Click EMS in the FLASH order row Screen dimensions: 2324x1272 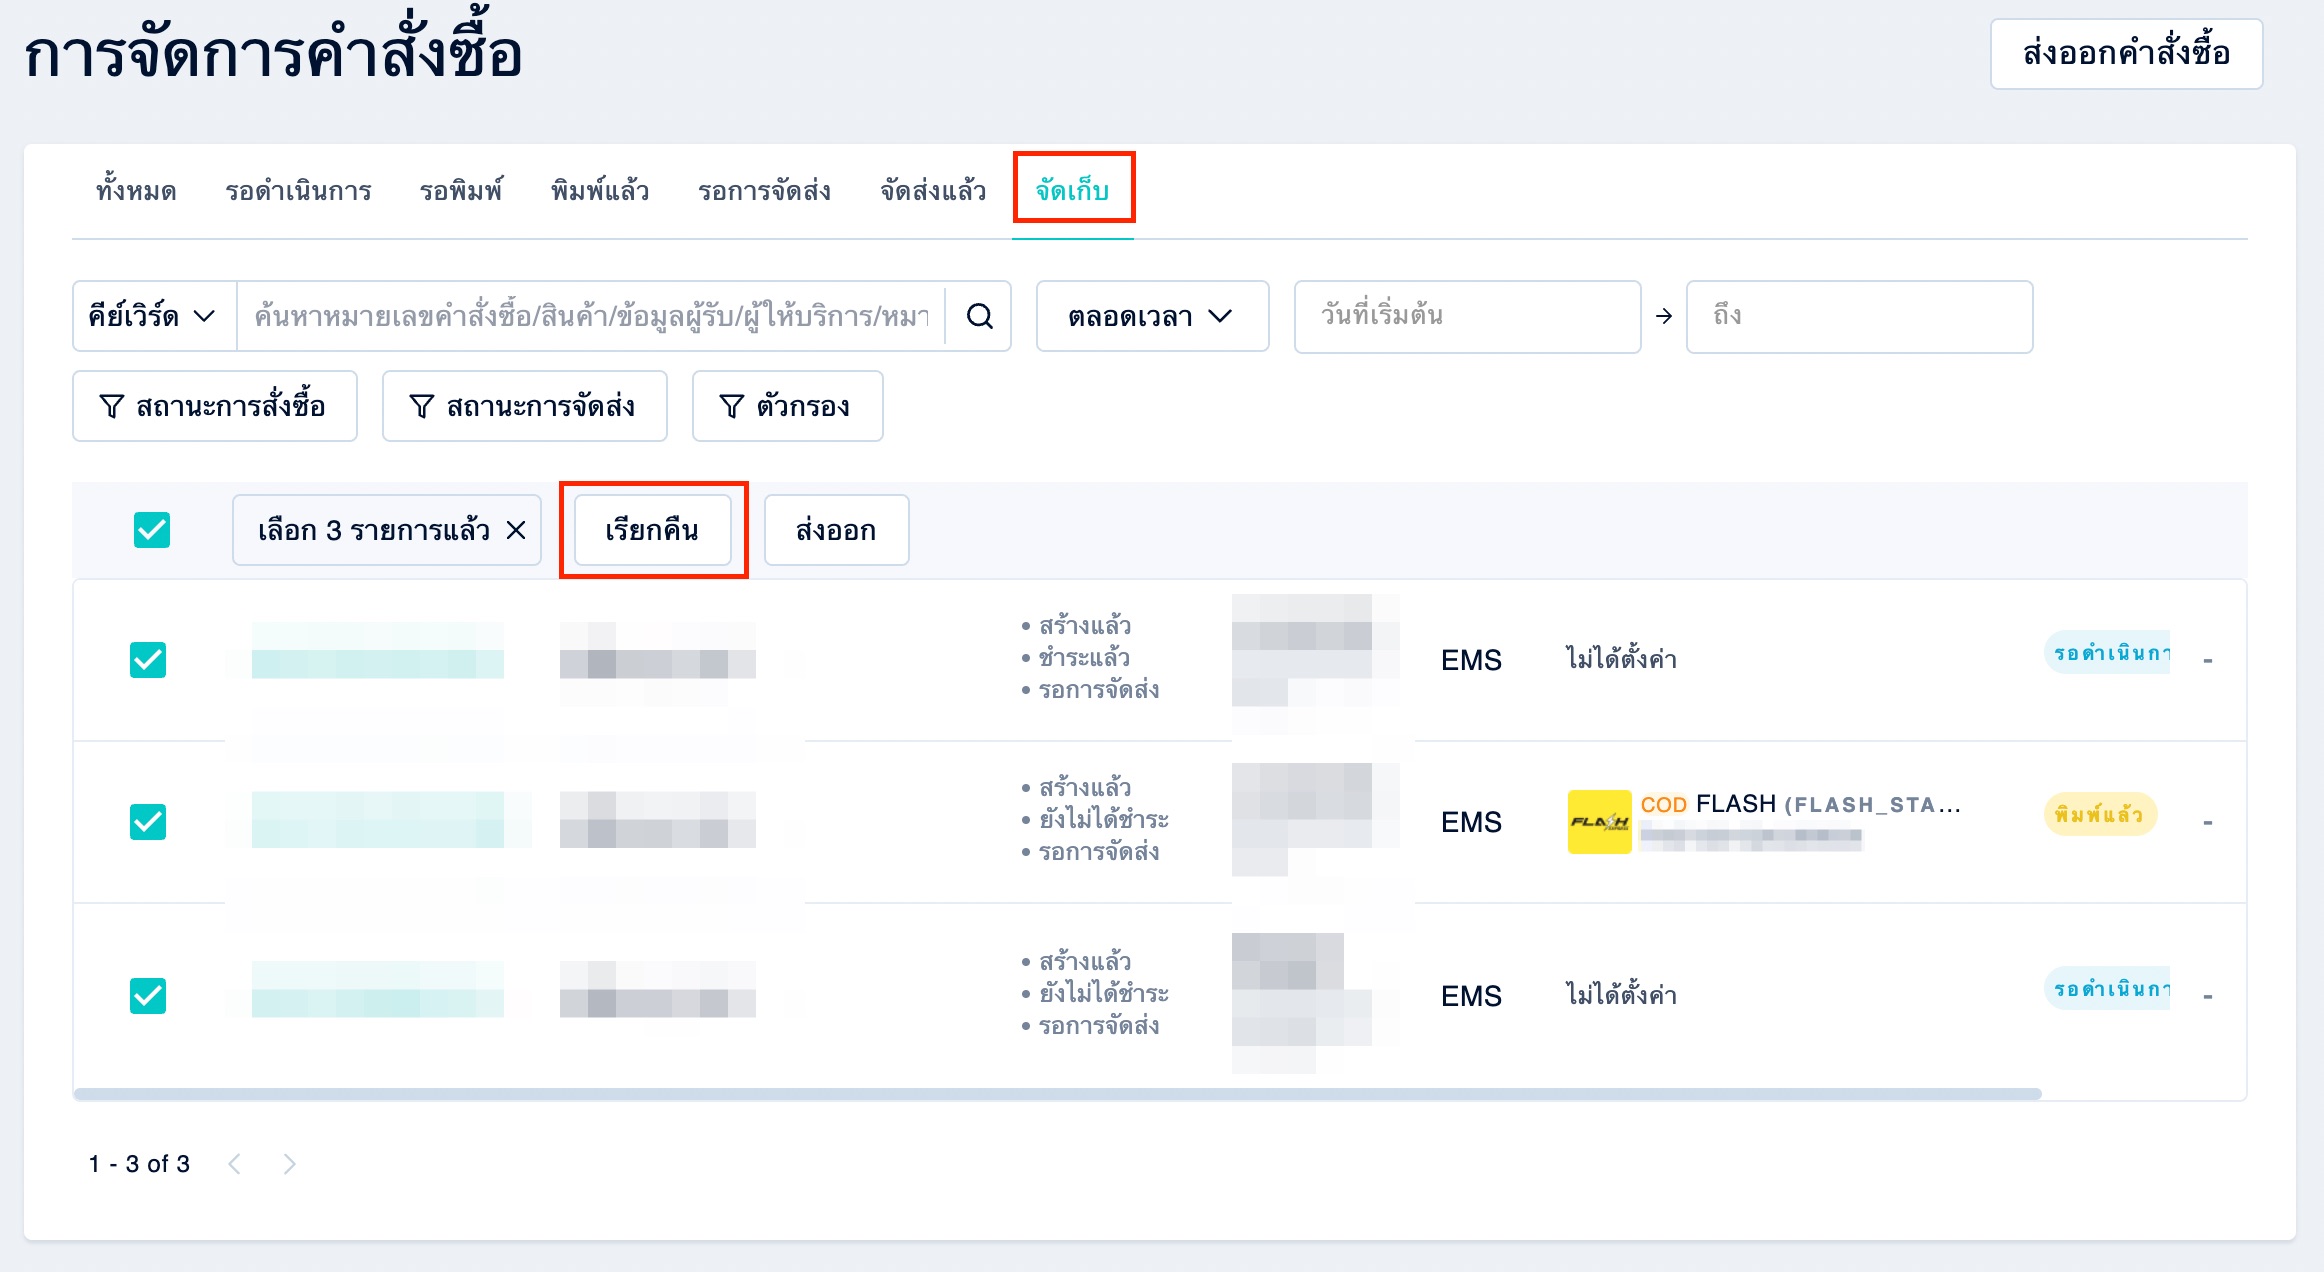tap(1471, 822)
